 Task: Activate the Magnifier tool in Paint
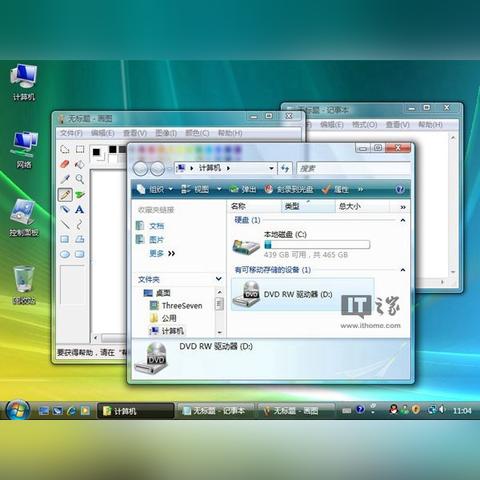80,179
